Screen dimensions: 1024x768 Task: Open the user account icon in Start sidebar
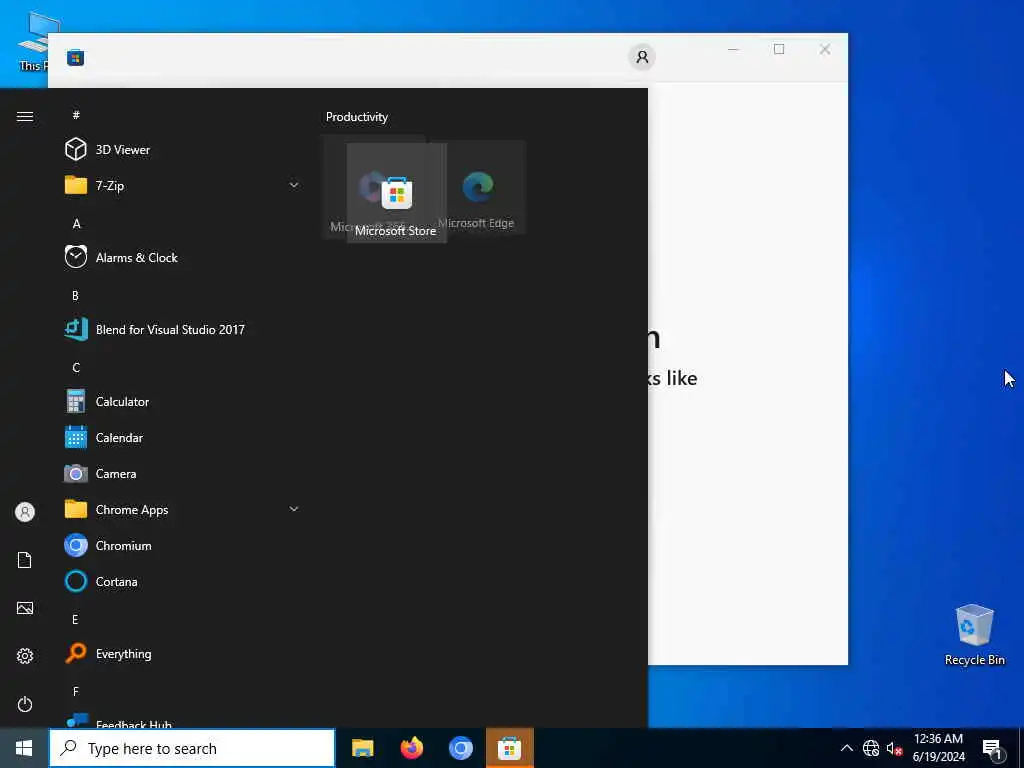25,512
